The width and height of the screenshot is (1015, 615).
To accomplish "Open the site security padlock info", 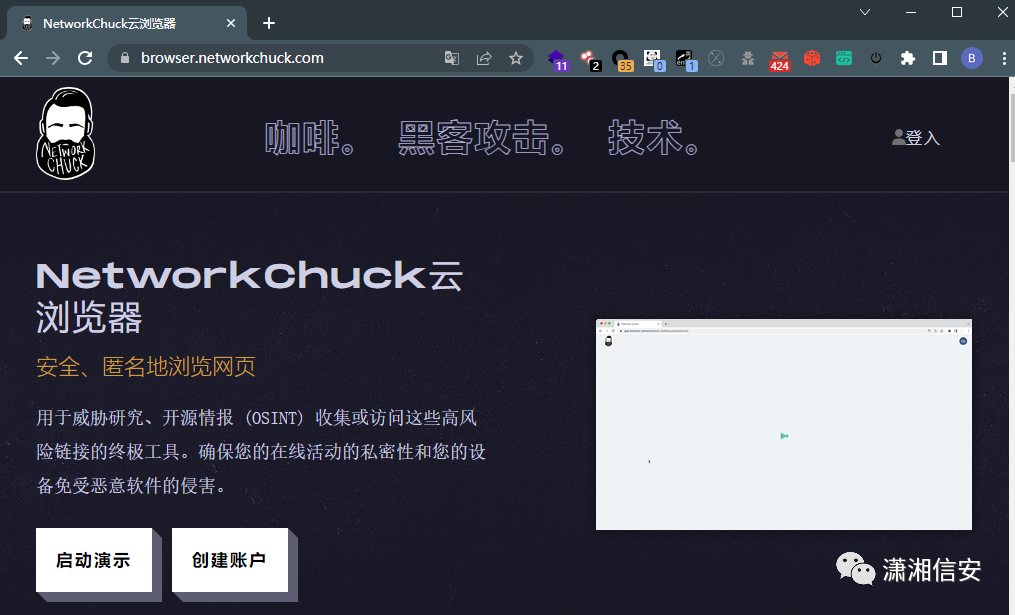I will [x=125, y=58].
